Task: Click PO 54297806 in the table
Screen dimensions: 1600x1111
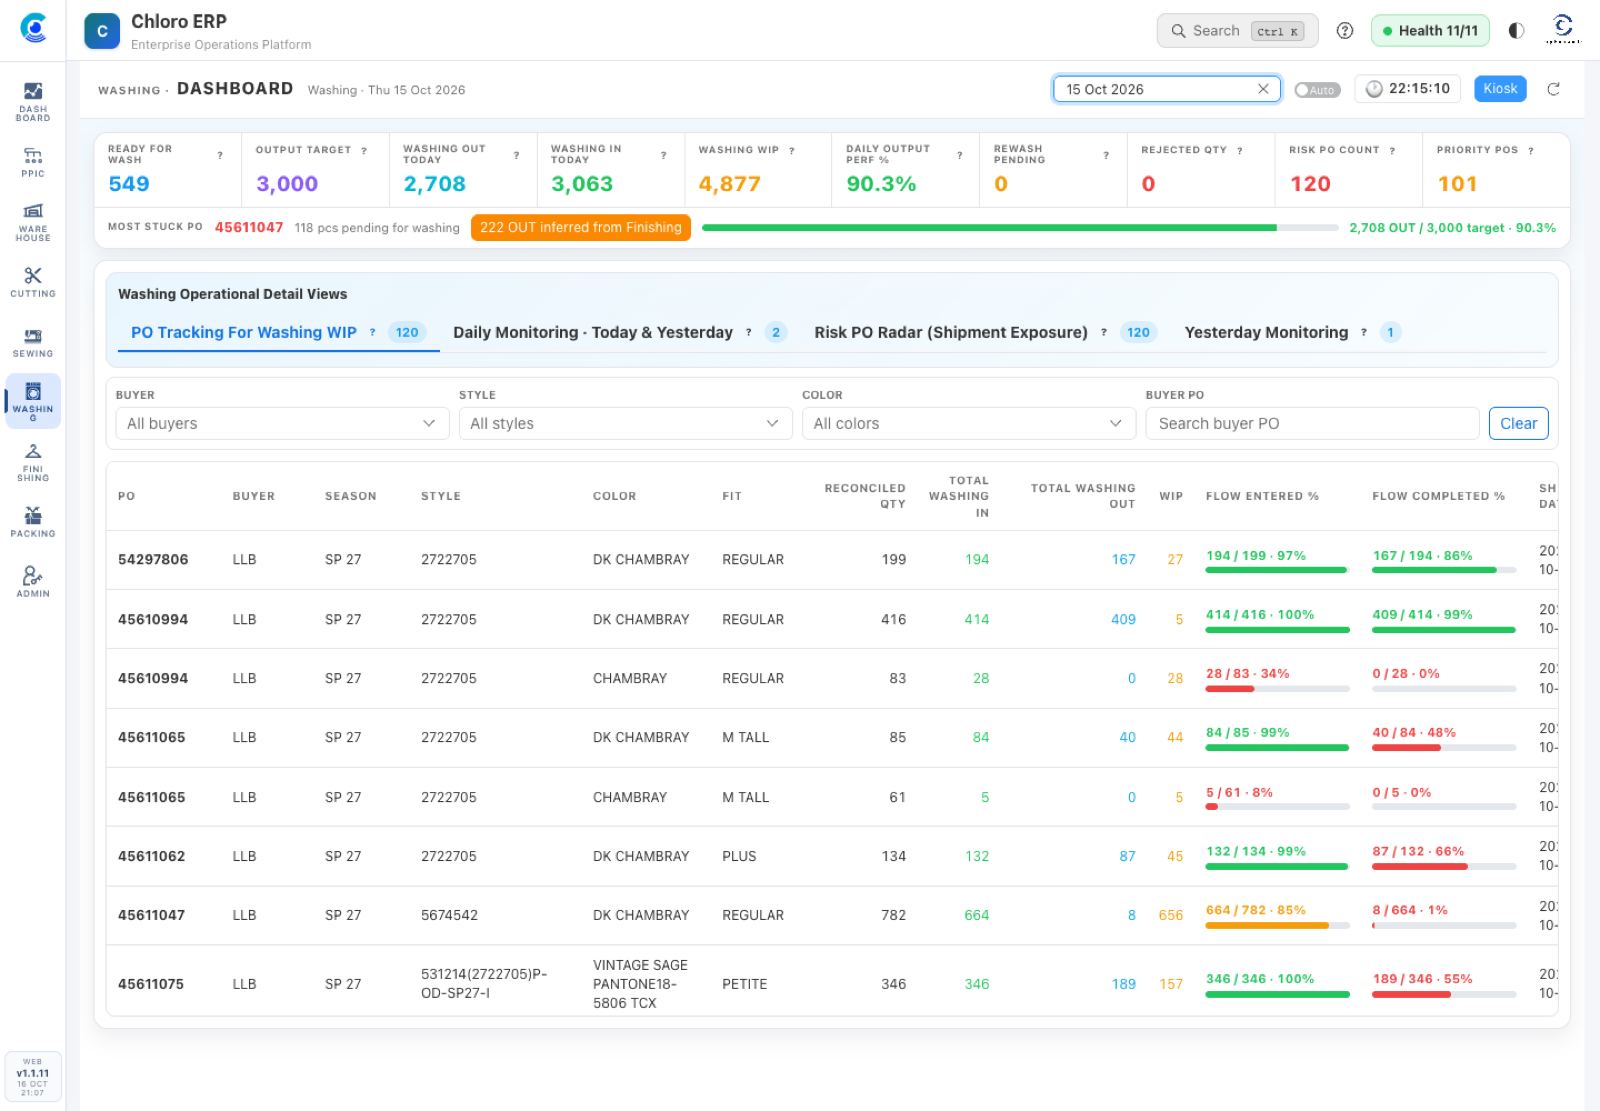Action: point(153,560)
